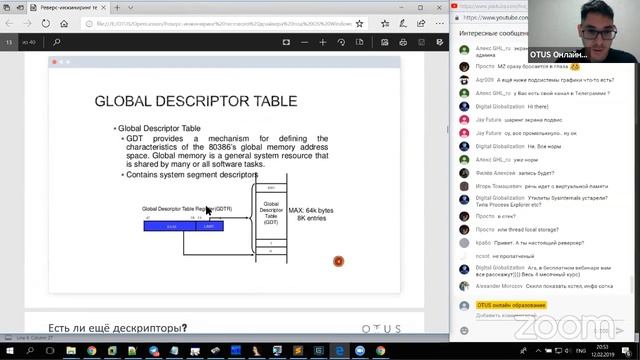Click the highlighted OTUS онлайн образование name

[511, 305]
